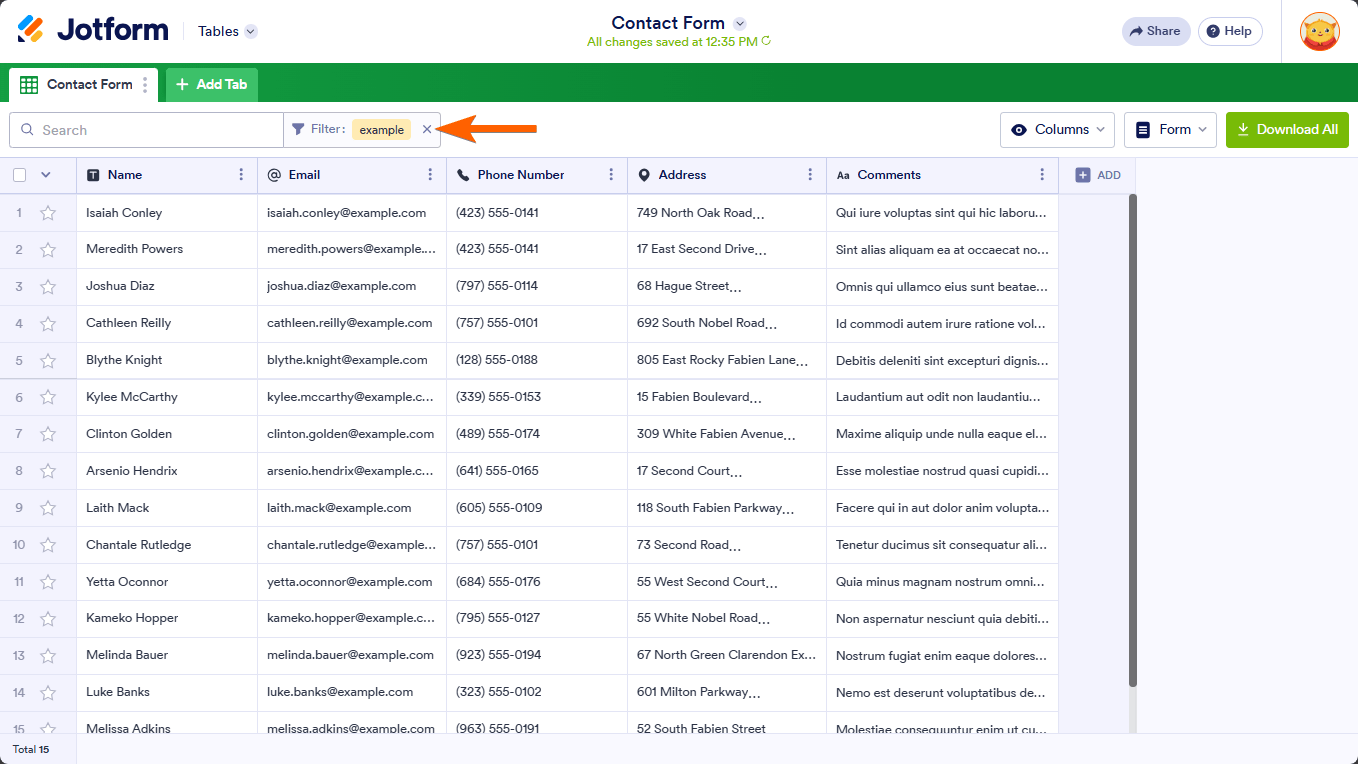Open Contact Form tab options menu

pos(145,85)
